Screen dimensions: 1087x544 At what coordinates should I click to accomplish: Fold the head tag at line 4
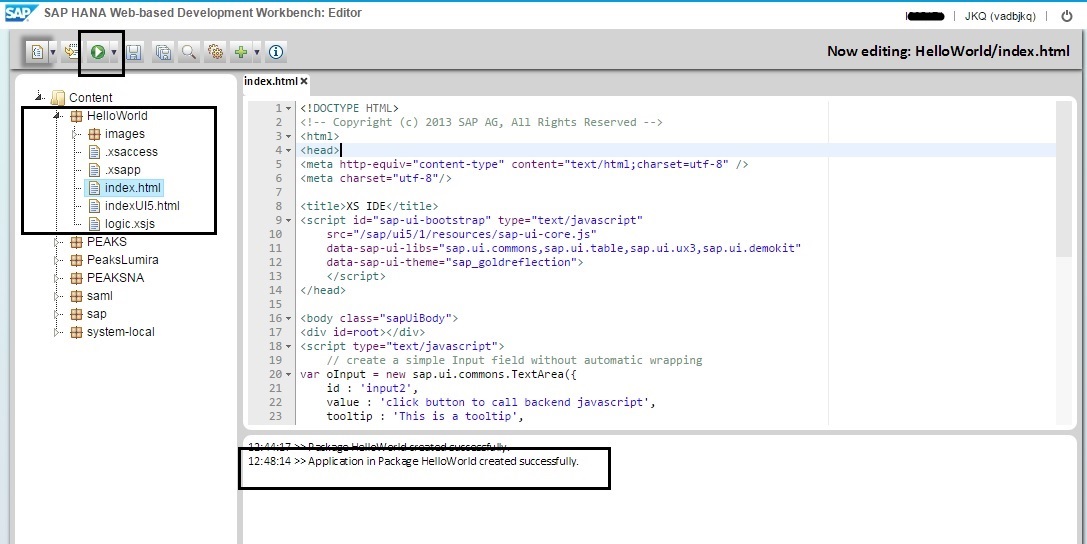[x=289, y=150]
